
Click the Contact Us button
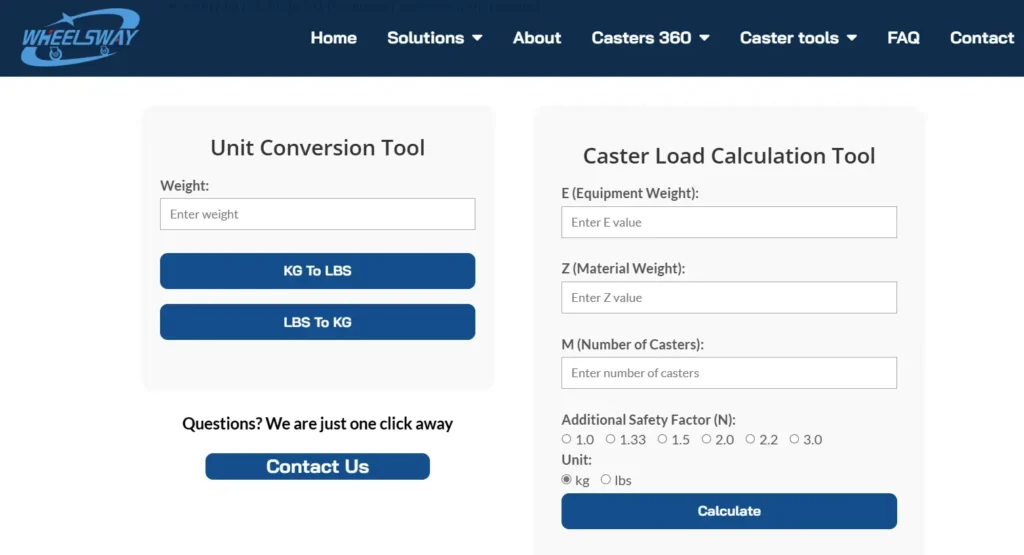click(x=317, y=466)
